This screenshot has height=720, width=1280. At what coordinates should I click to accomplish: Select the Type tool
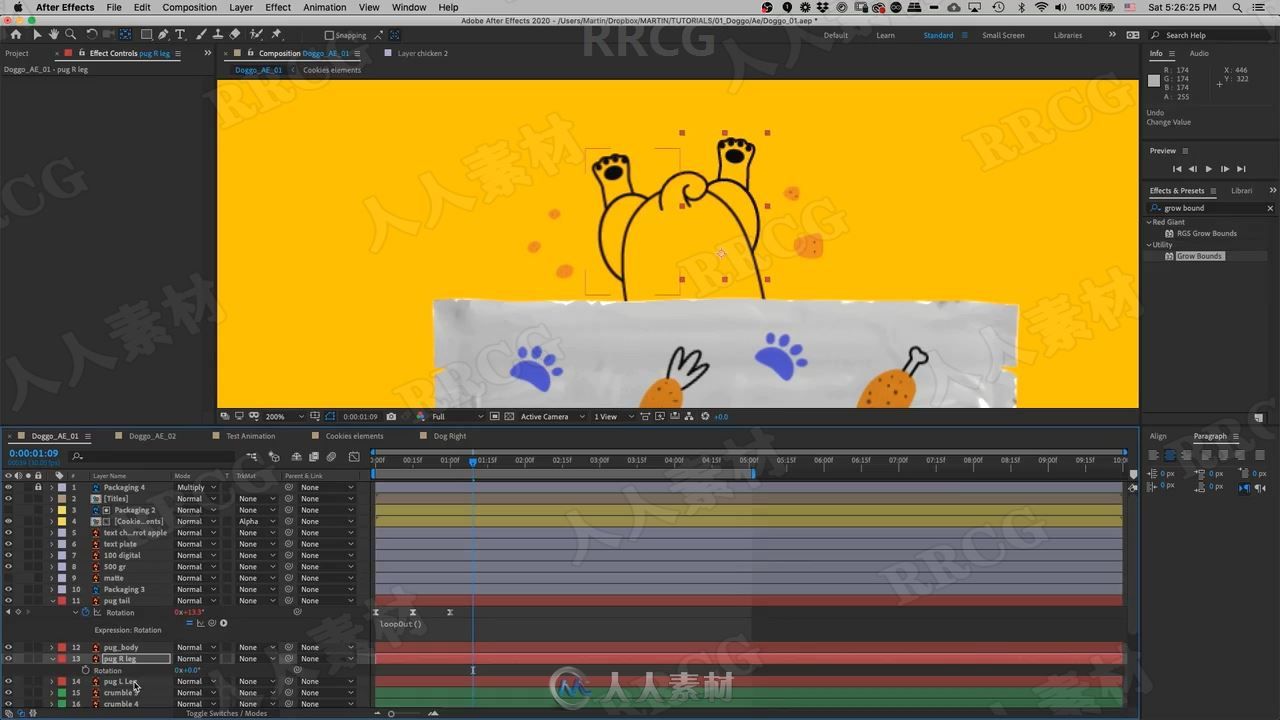[180, 34]
